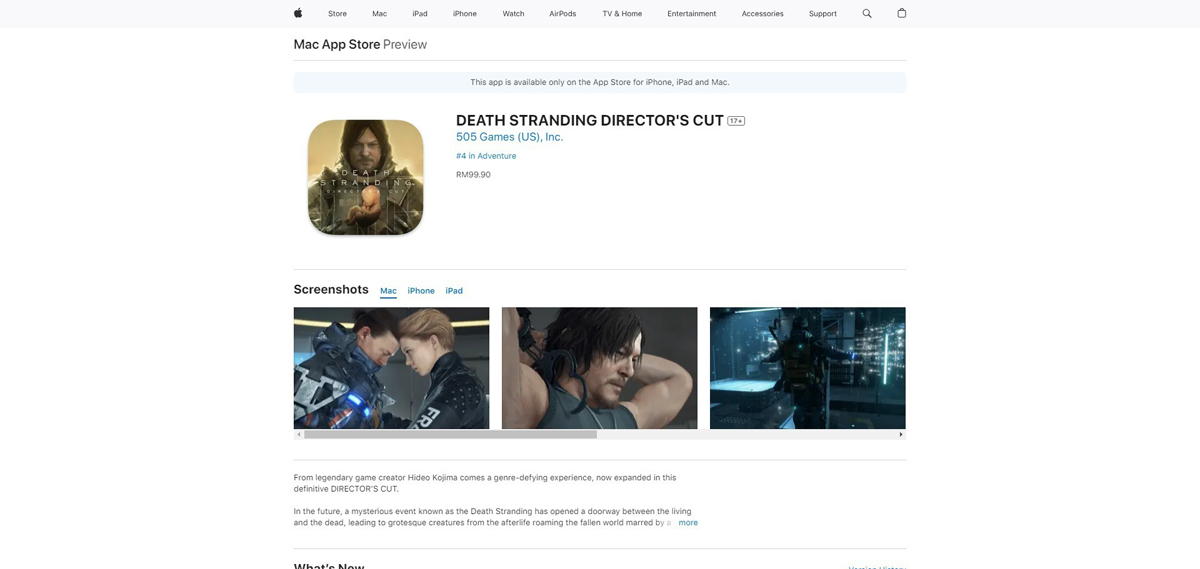Click Mac App Store heading link
Image resolution: width=1200 pixels, height=569 pixels.
coord(337,44)
